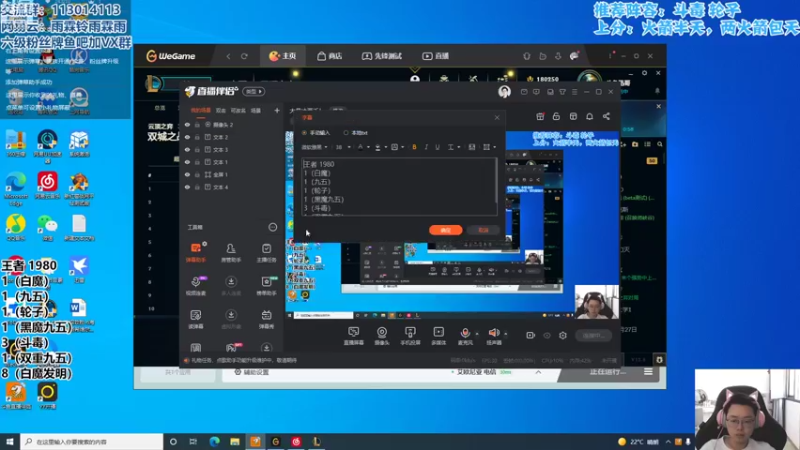Viewport: 800px width, 450px height.
Task: Click user avatar in 直播伴侣 title bar
Action: [504, 91]
